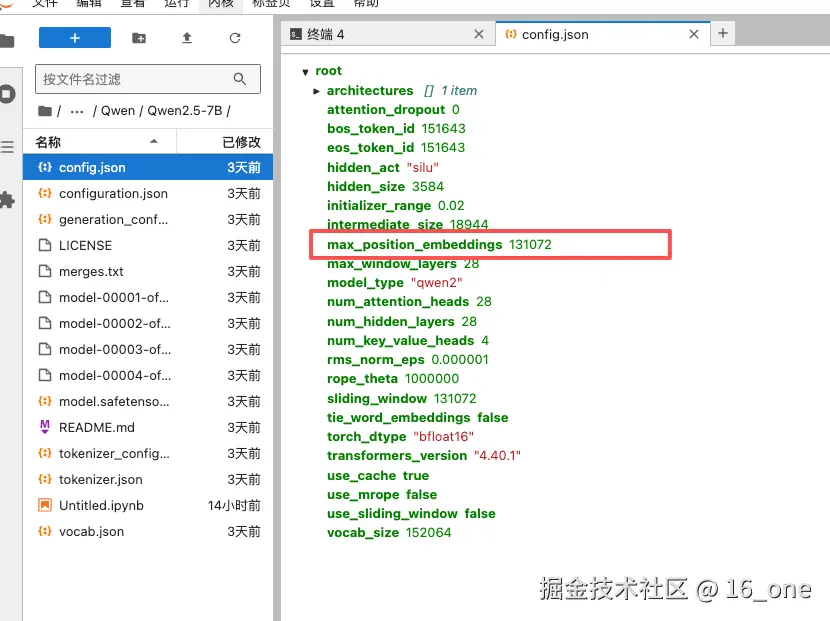830x621 pixels.
Task: Expand the architectures array node
Action: (316, 91)
